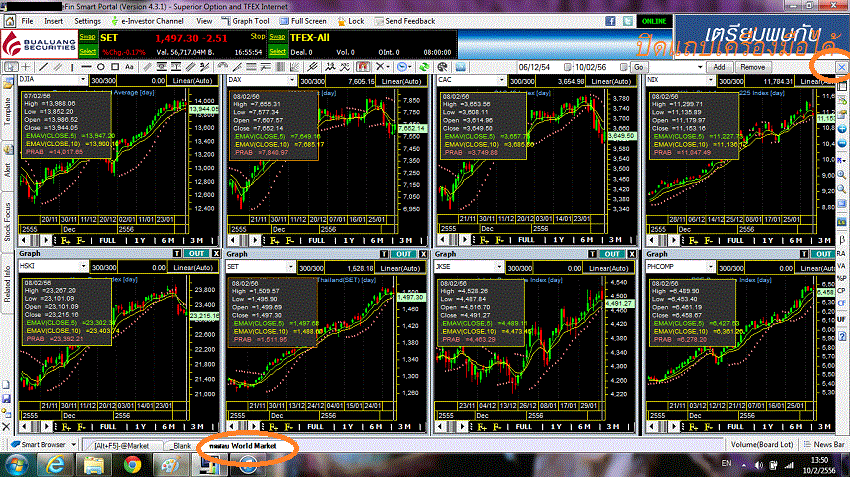850x477 pixels.
Task: Open the color palette toolbar icon
Action: [x=442, y=67]
